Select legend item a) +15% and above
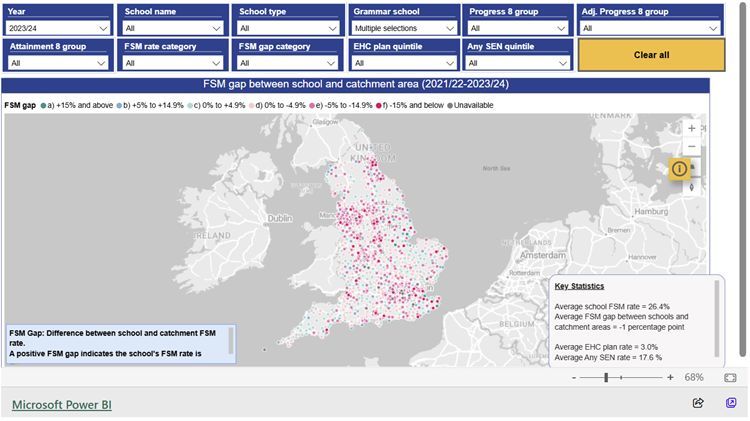The width and height of the screenshot is (750, 421). point(77,105)
